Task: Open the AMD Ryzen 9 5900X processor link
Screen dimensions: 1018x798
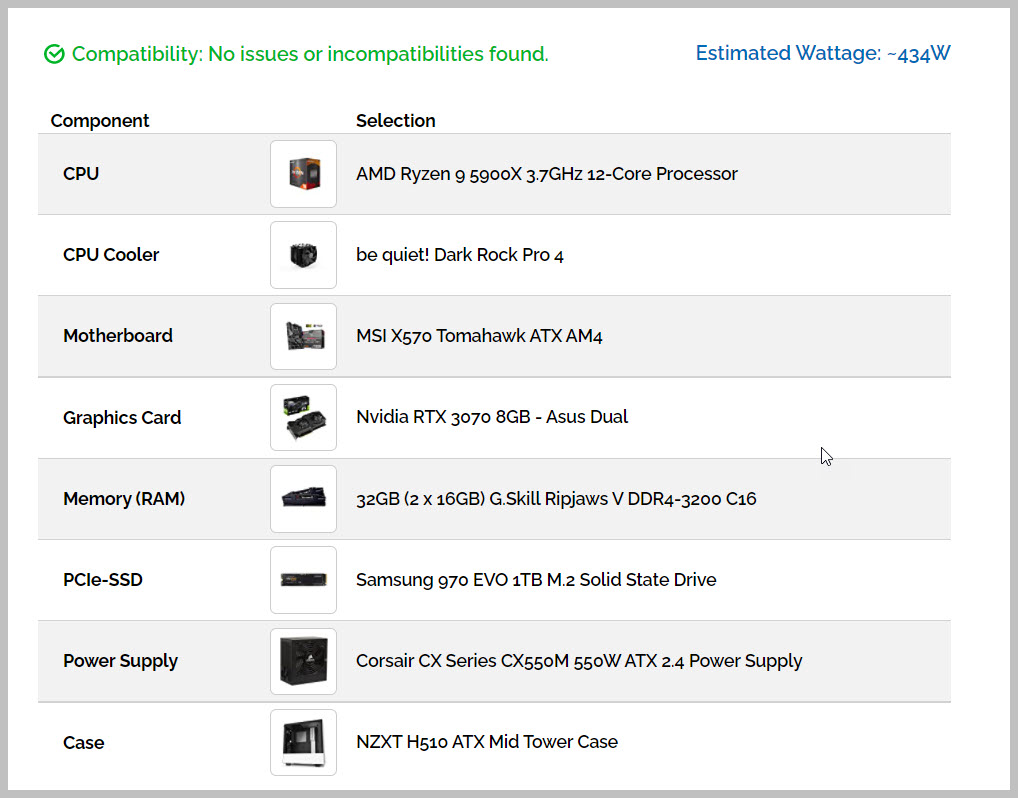Action: [x=546, y=174]
